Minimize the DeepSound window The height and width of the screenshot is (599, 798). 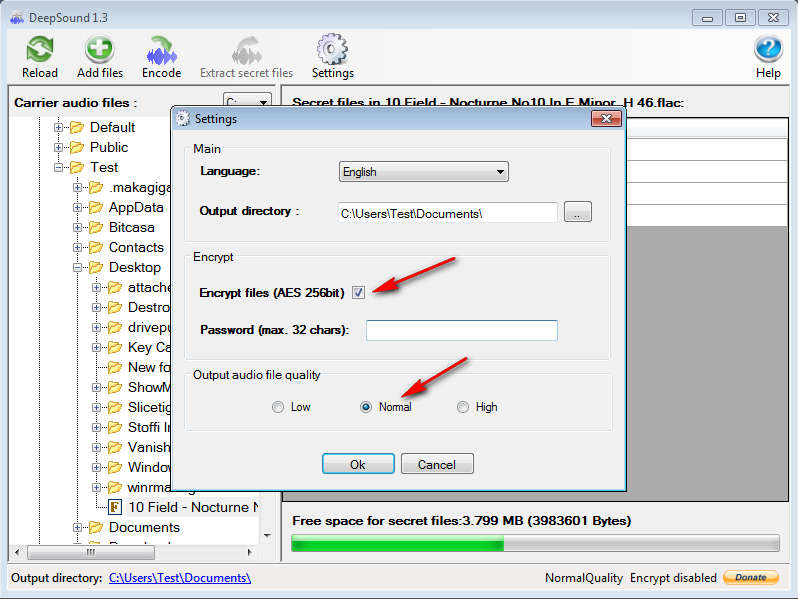pyautogui.click(x=707, y=18)
